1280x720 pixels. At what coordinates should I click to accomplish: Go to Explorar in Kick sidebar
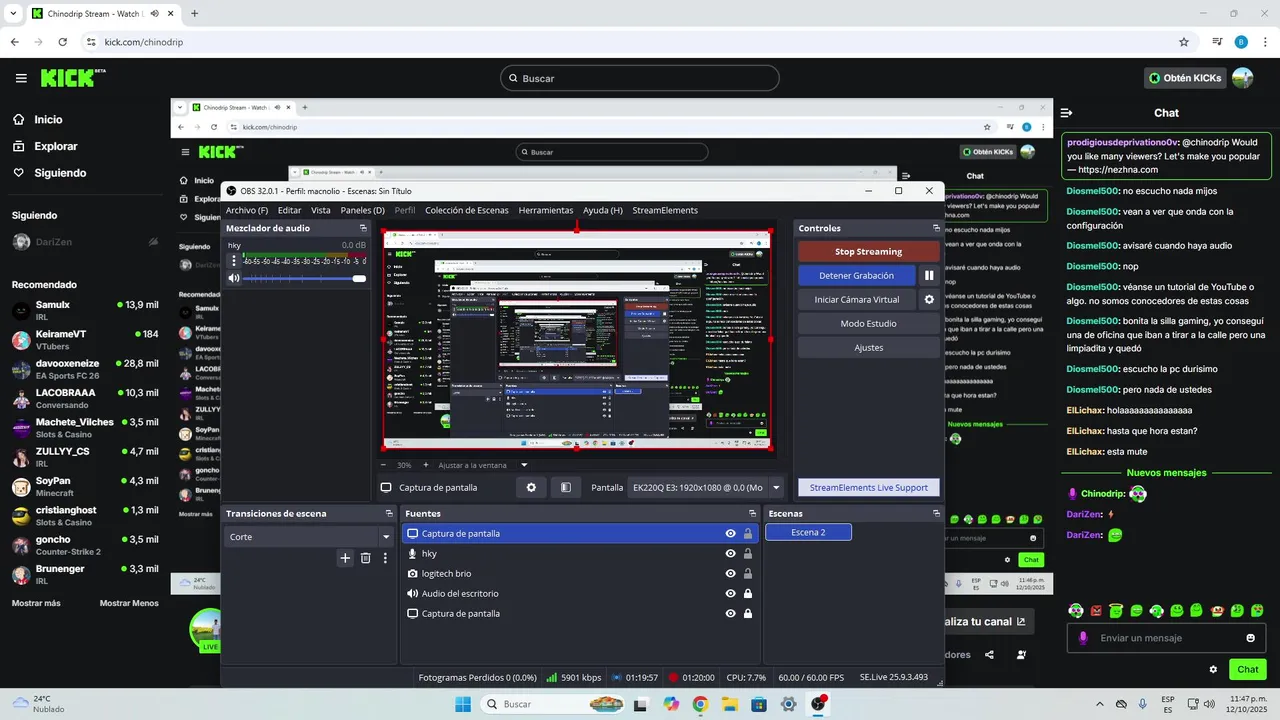[55, 146]
